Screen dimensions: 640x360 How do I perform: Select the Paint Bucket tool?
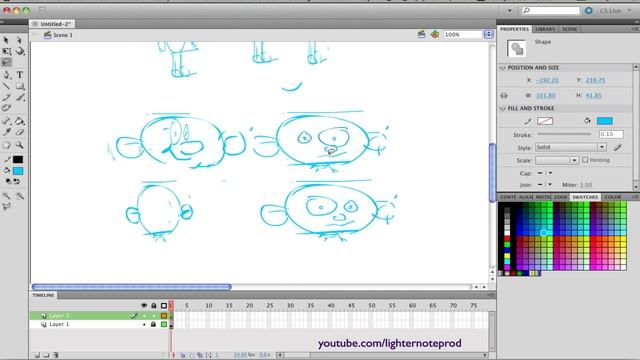pyautogui.click(x=20, y=121)
